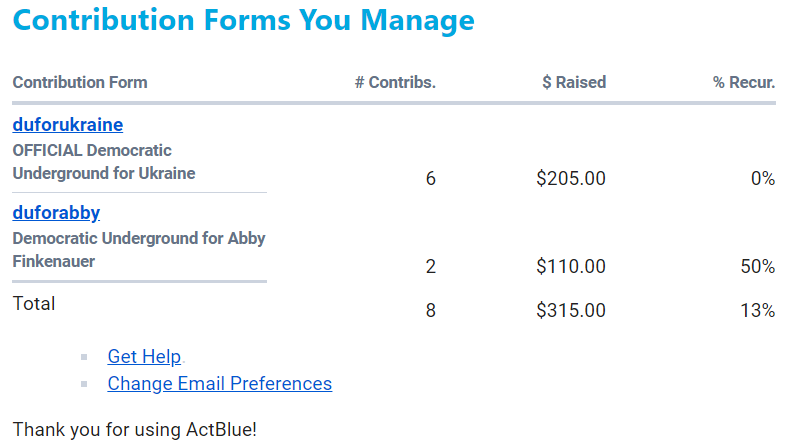The image size is (788, 448).
Task: Click the # Contribs. column header
Action: 395,83
